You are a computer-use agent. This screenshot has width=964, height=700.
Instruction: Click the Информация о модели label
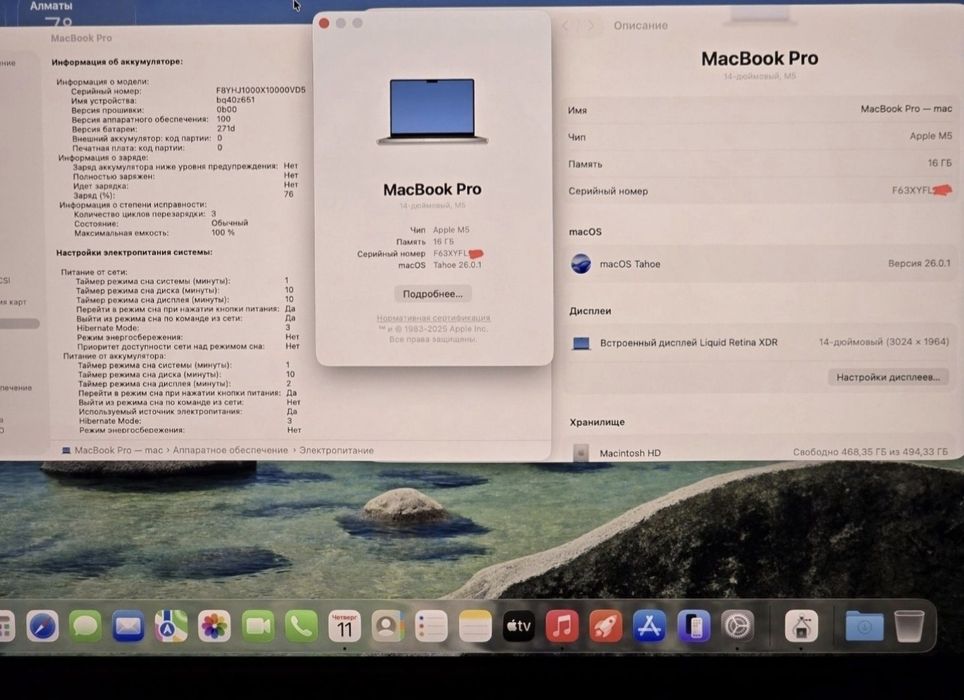tap(103, 81)
